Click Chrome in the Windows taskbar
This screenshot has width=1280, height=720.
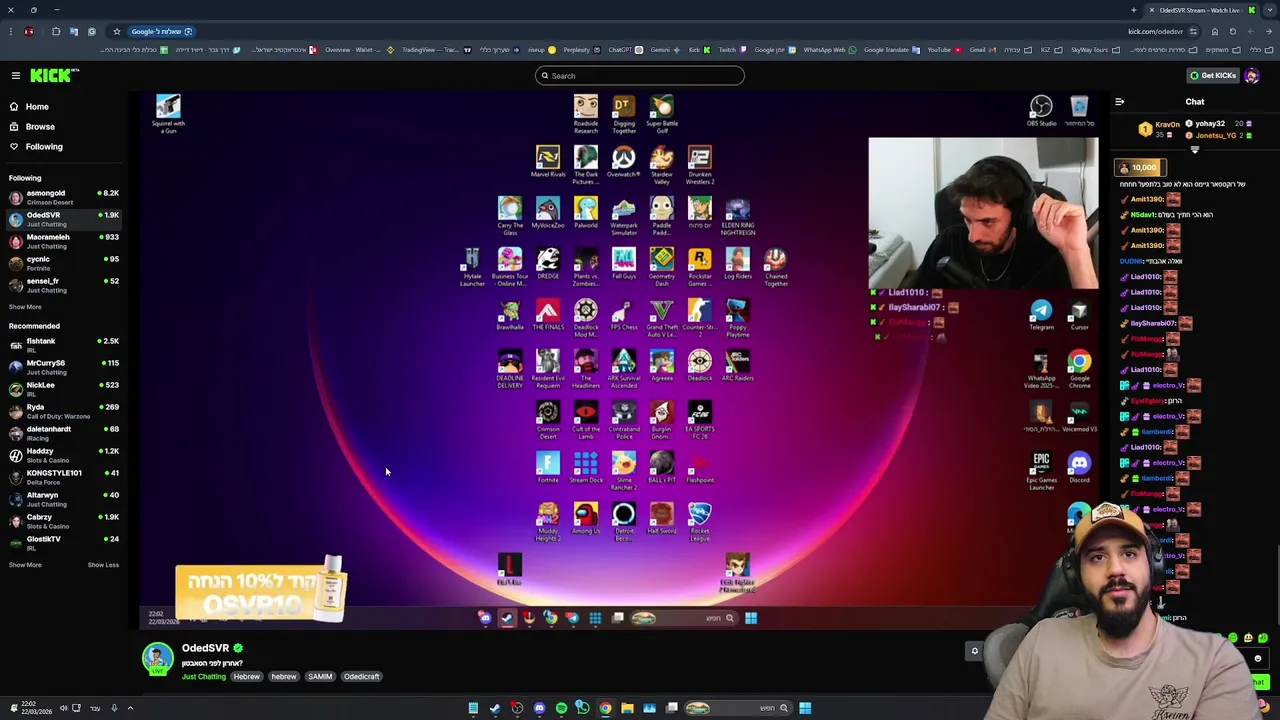point(605,708)
